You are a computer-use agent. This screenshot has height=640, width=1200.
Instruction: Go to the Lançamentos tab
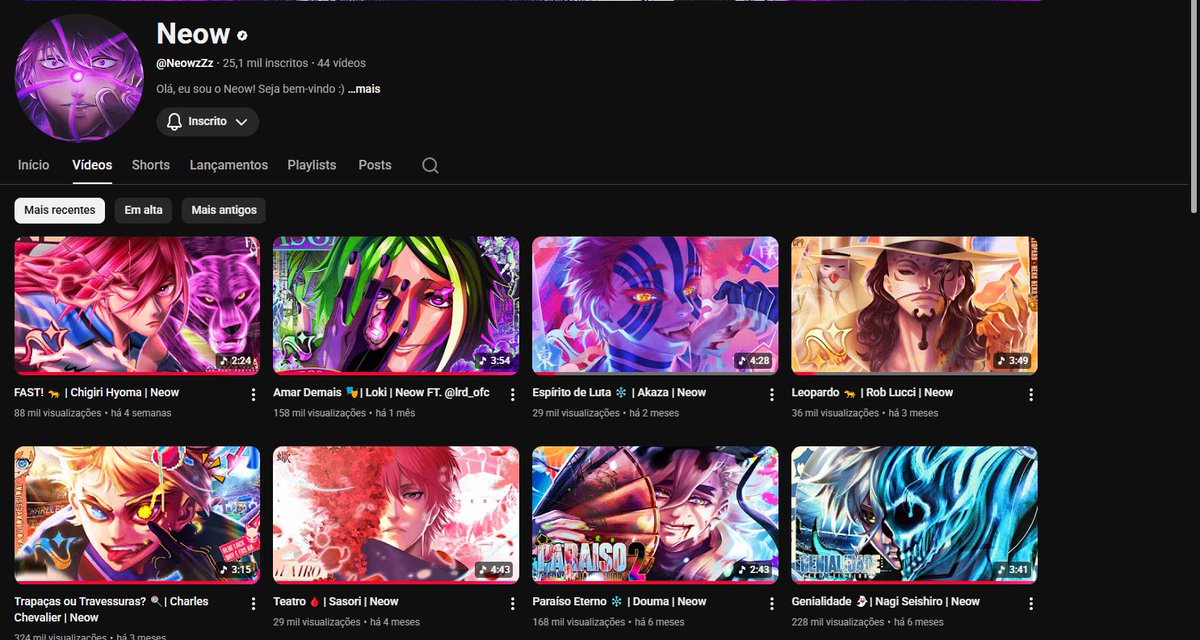(229, 165)
